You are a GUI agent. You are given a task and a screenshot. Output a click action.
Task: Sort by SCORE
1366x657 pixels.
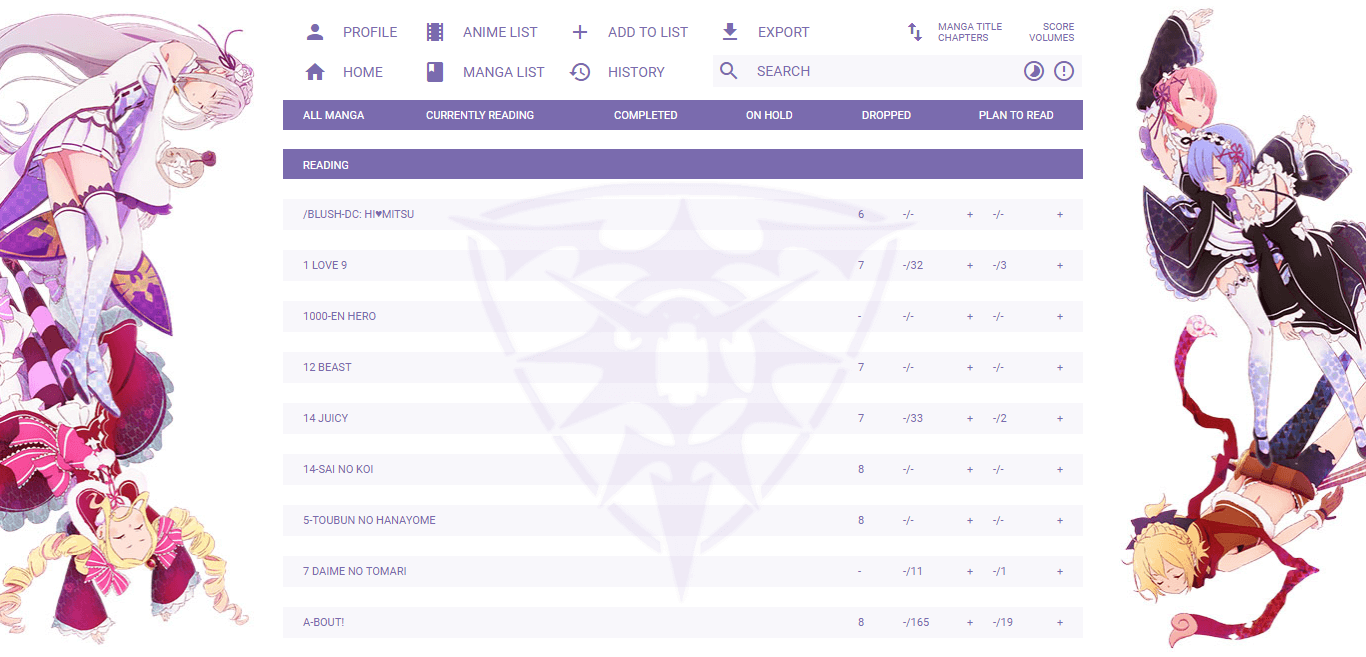pos(1059,27)
